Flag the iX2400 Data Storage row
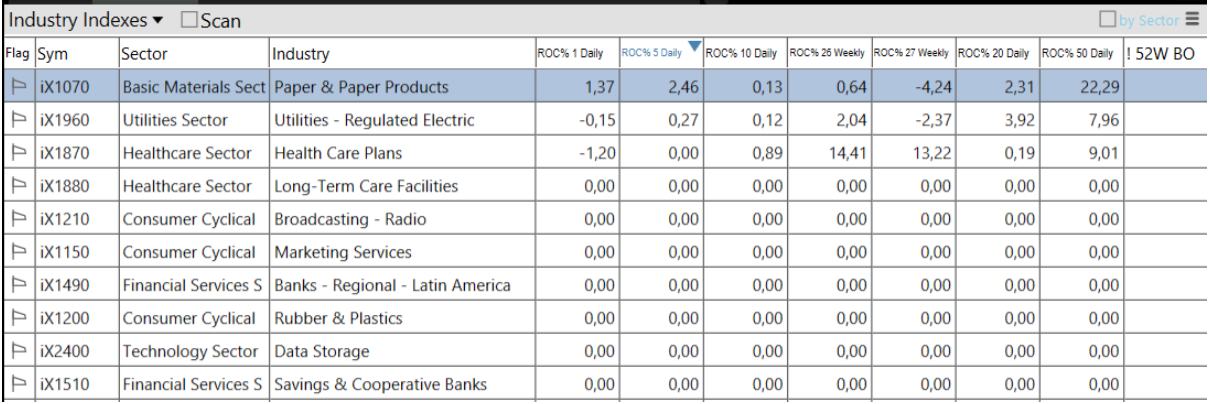Viewport: 1210px width, 404px height. pyautogui.click(x=18, y=352)
